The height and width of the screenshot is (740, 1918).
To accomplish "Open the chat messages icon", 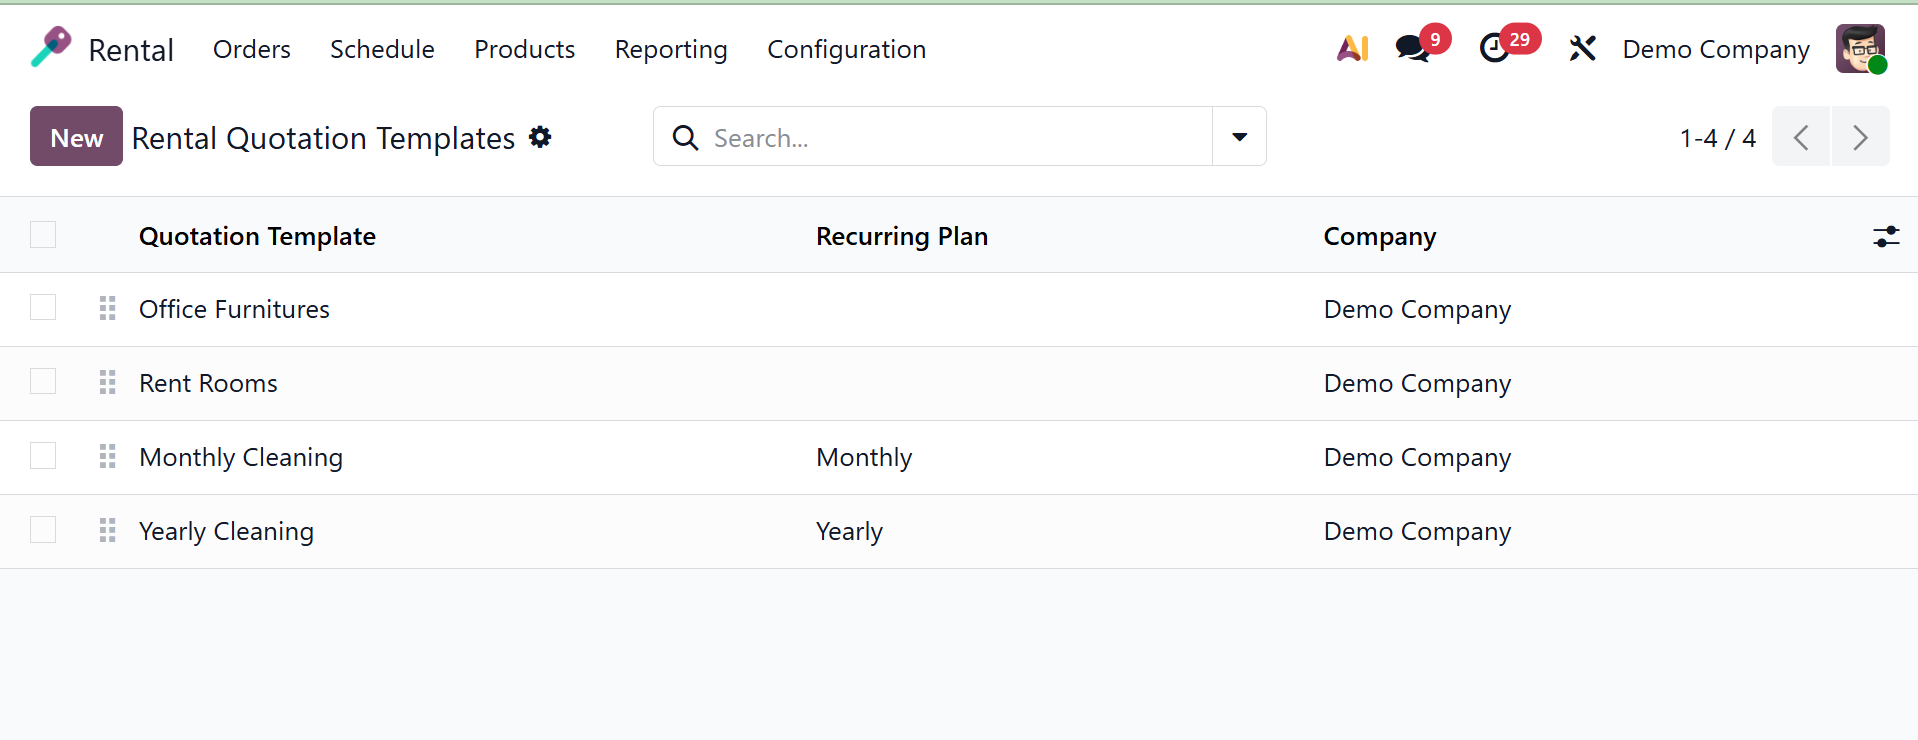I will click(1413, 48).
